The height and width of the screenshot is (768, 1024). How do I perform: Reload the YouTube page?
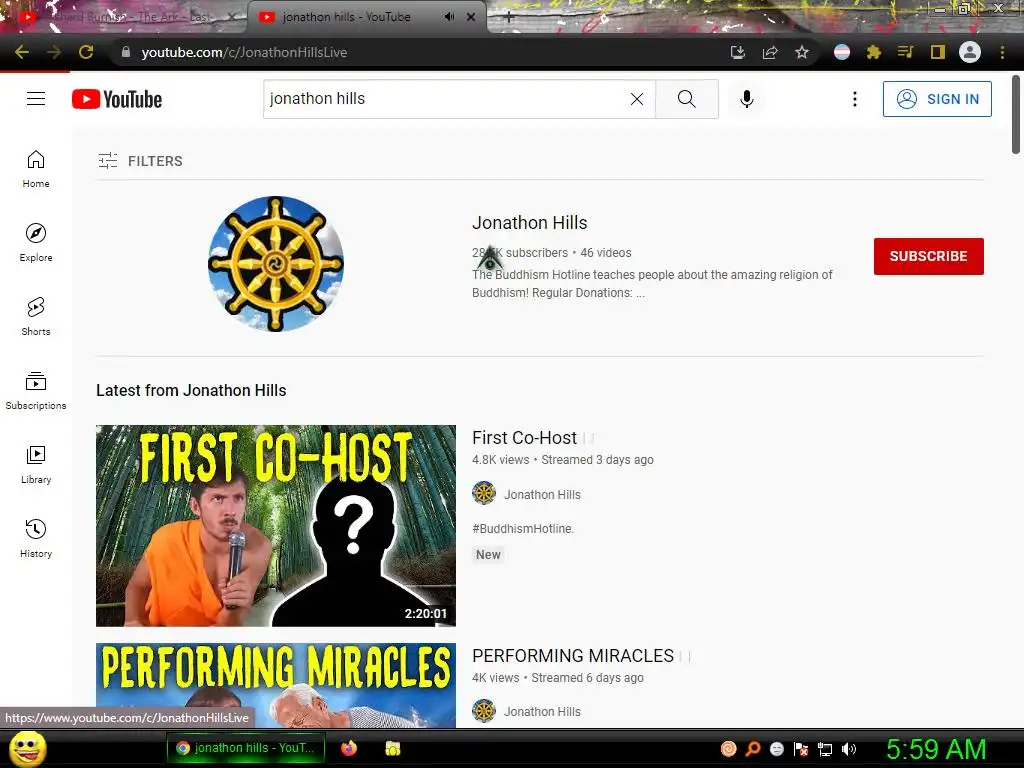coord(86,52)
